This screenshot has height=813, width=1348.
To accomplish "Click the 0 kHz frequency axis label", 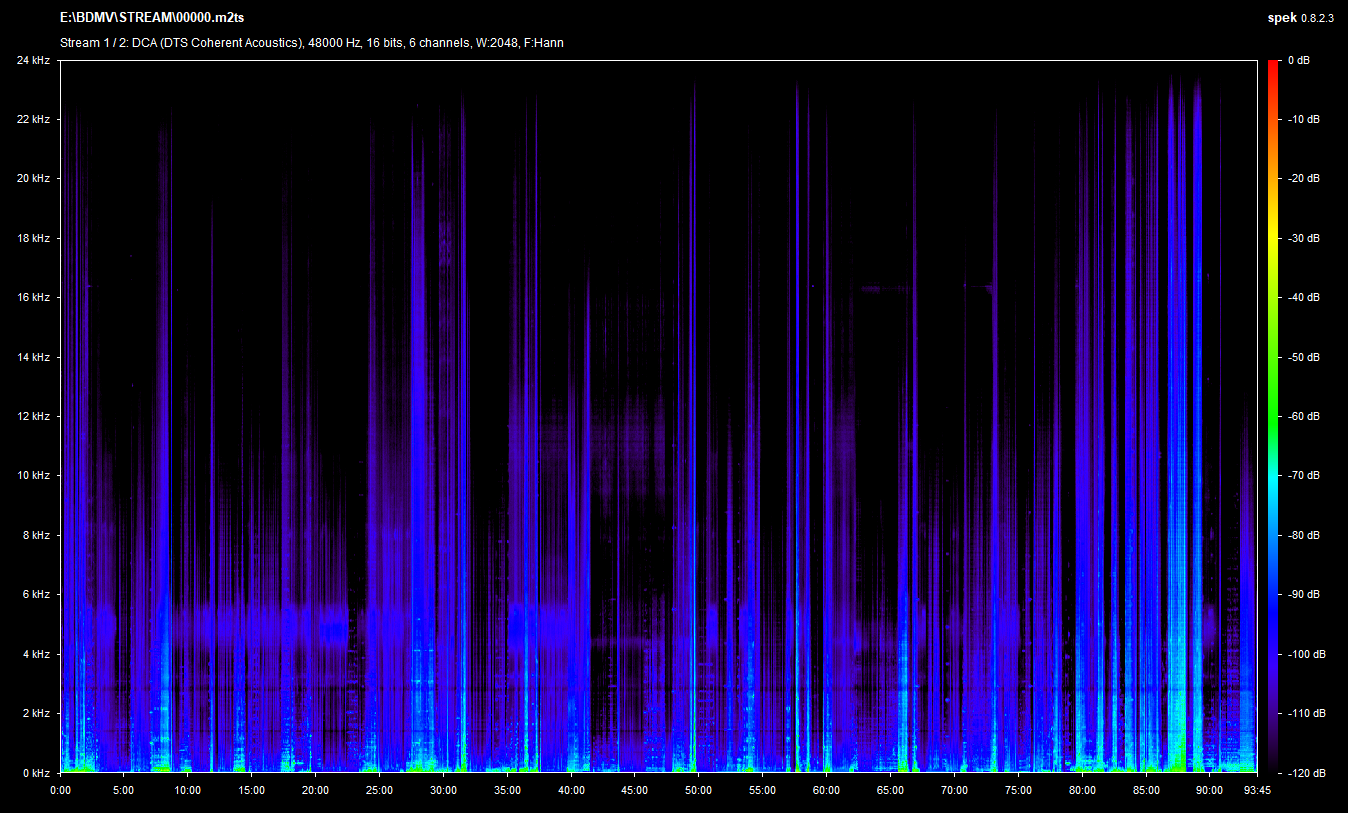I will [x=36, y=773].
